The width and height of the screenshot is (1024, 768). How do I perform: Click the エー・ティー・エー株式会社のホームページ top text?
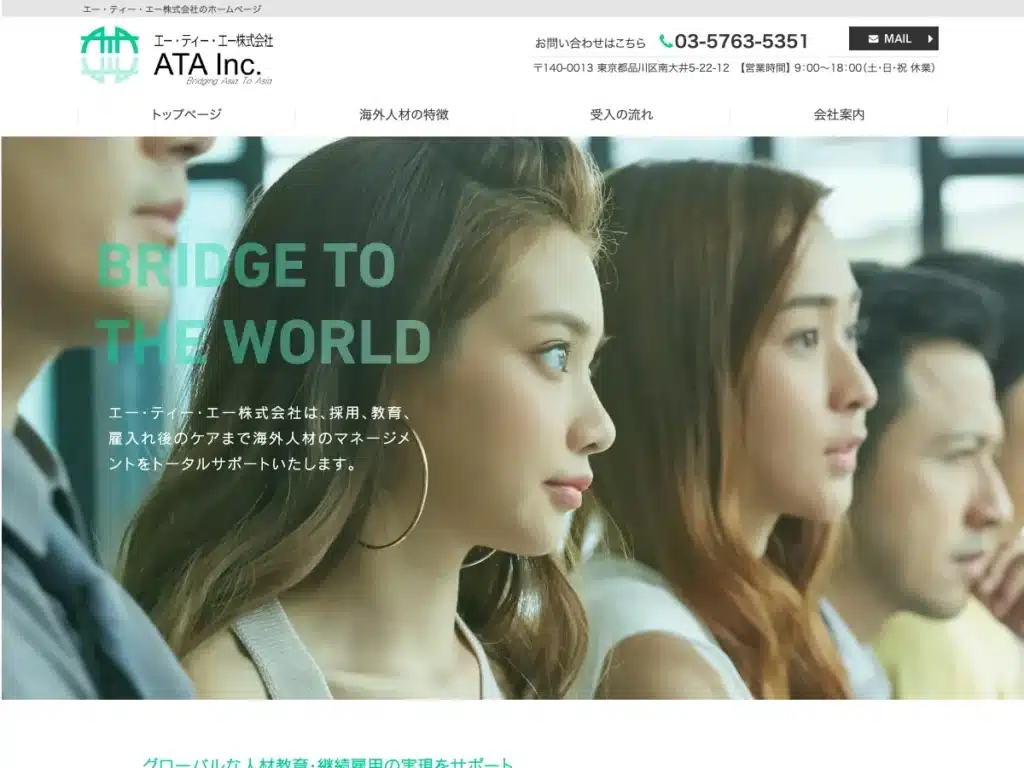pyautogui.click(x=172, y=9)
